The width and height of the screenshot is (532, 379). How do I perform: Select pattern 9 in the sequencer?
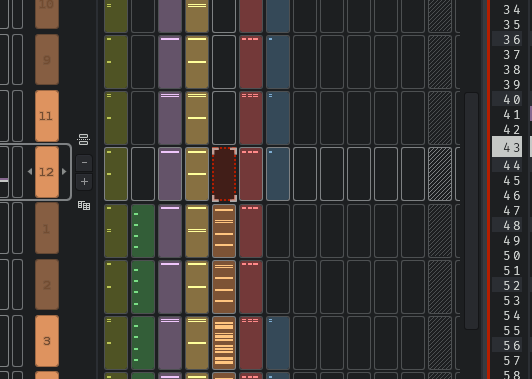coord(47,59)
